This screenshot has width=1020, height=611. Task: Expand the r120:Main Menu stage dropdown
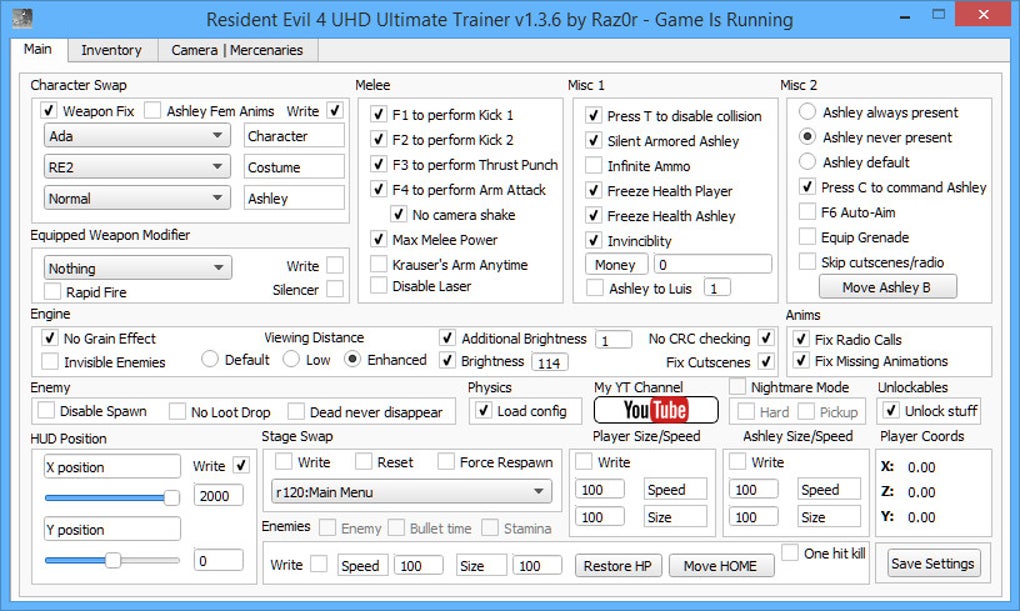(x=411, y=492)
